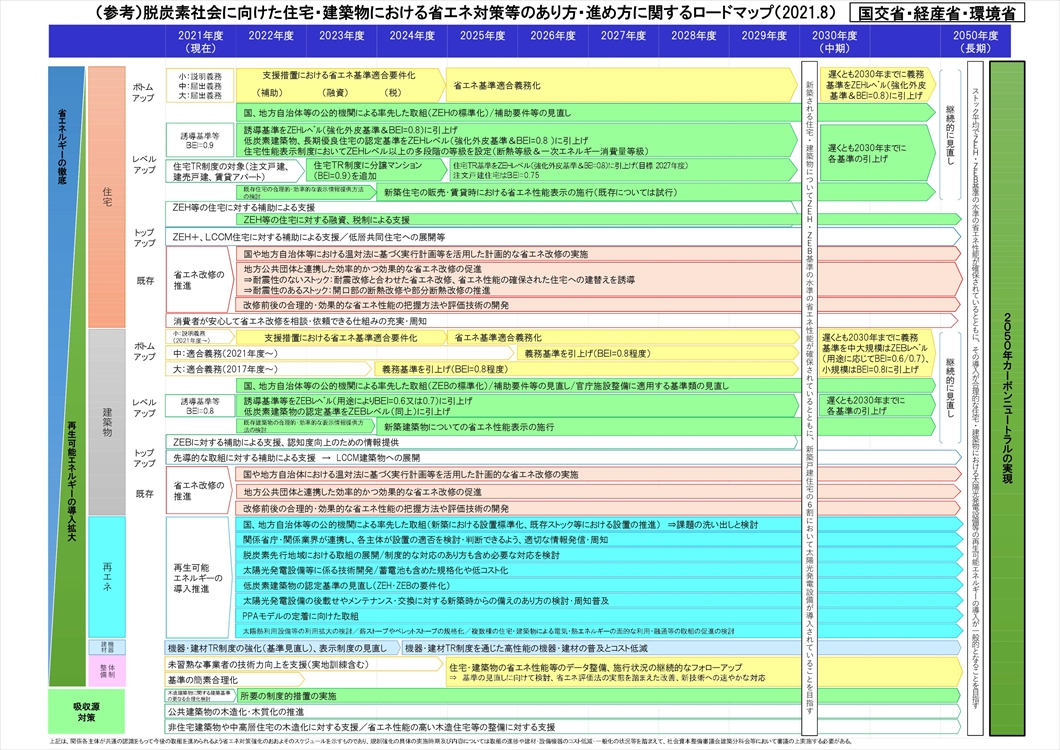This screenshot has width=1060, height=750.
Task: Click the 国交省・経産省・環境省 label box
Action: 941,13
